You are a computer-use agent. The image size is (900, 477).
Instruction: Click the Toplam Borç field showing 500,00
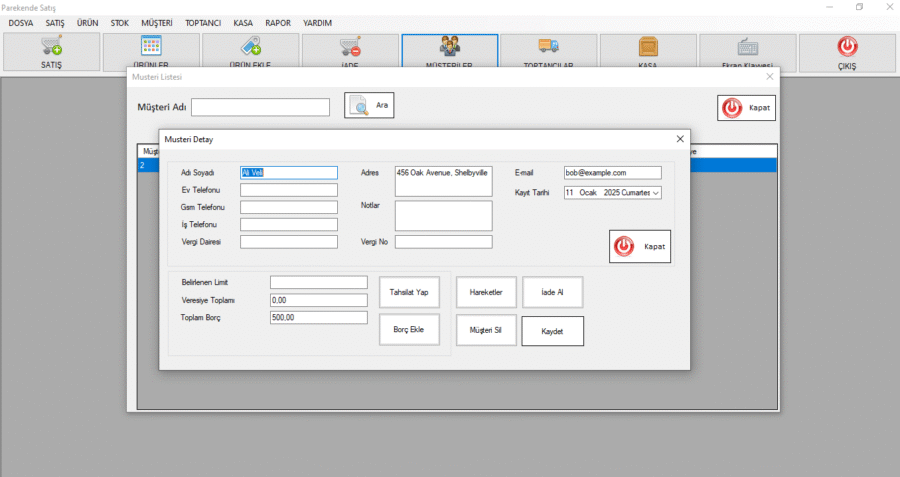click(x=319, y=317)
